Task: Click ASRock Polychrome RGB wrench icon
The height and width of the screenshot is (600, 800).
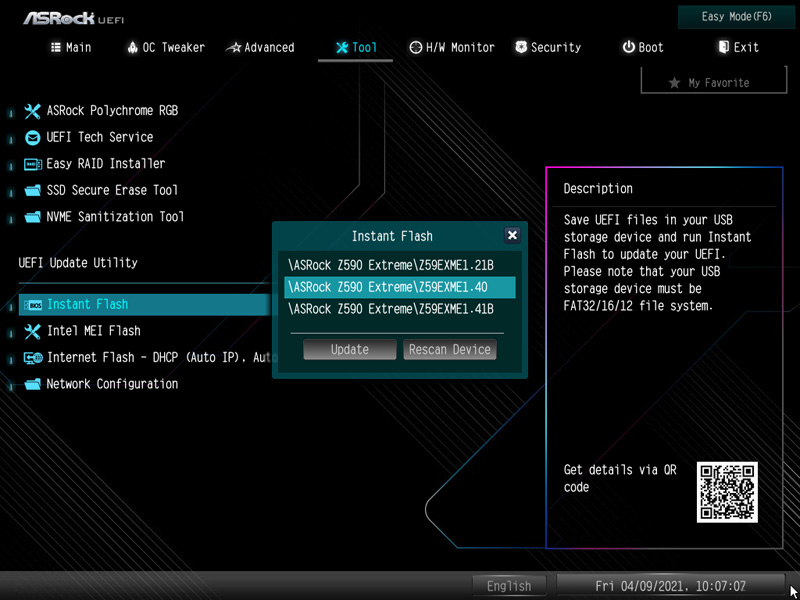Action: click(x=32, y=111)
